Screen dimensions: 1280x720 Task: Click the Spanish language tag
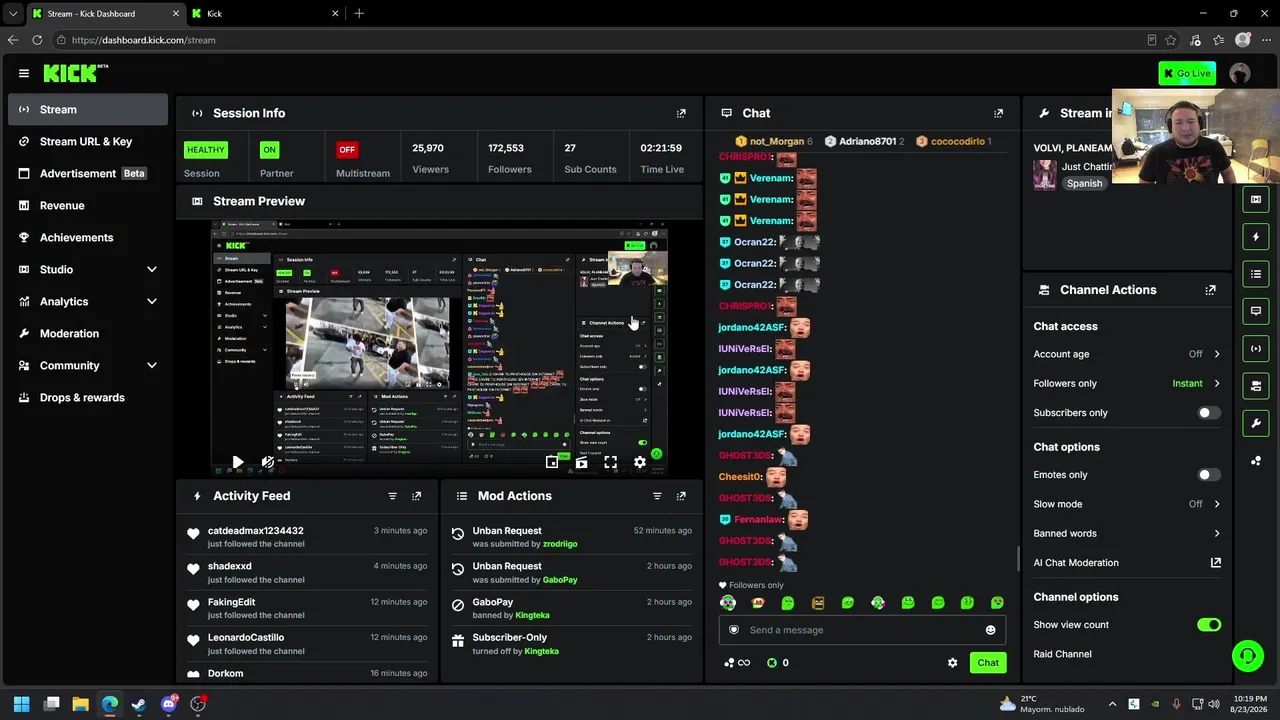1084,184
